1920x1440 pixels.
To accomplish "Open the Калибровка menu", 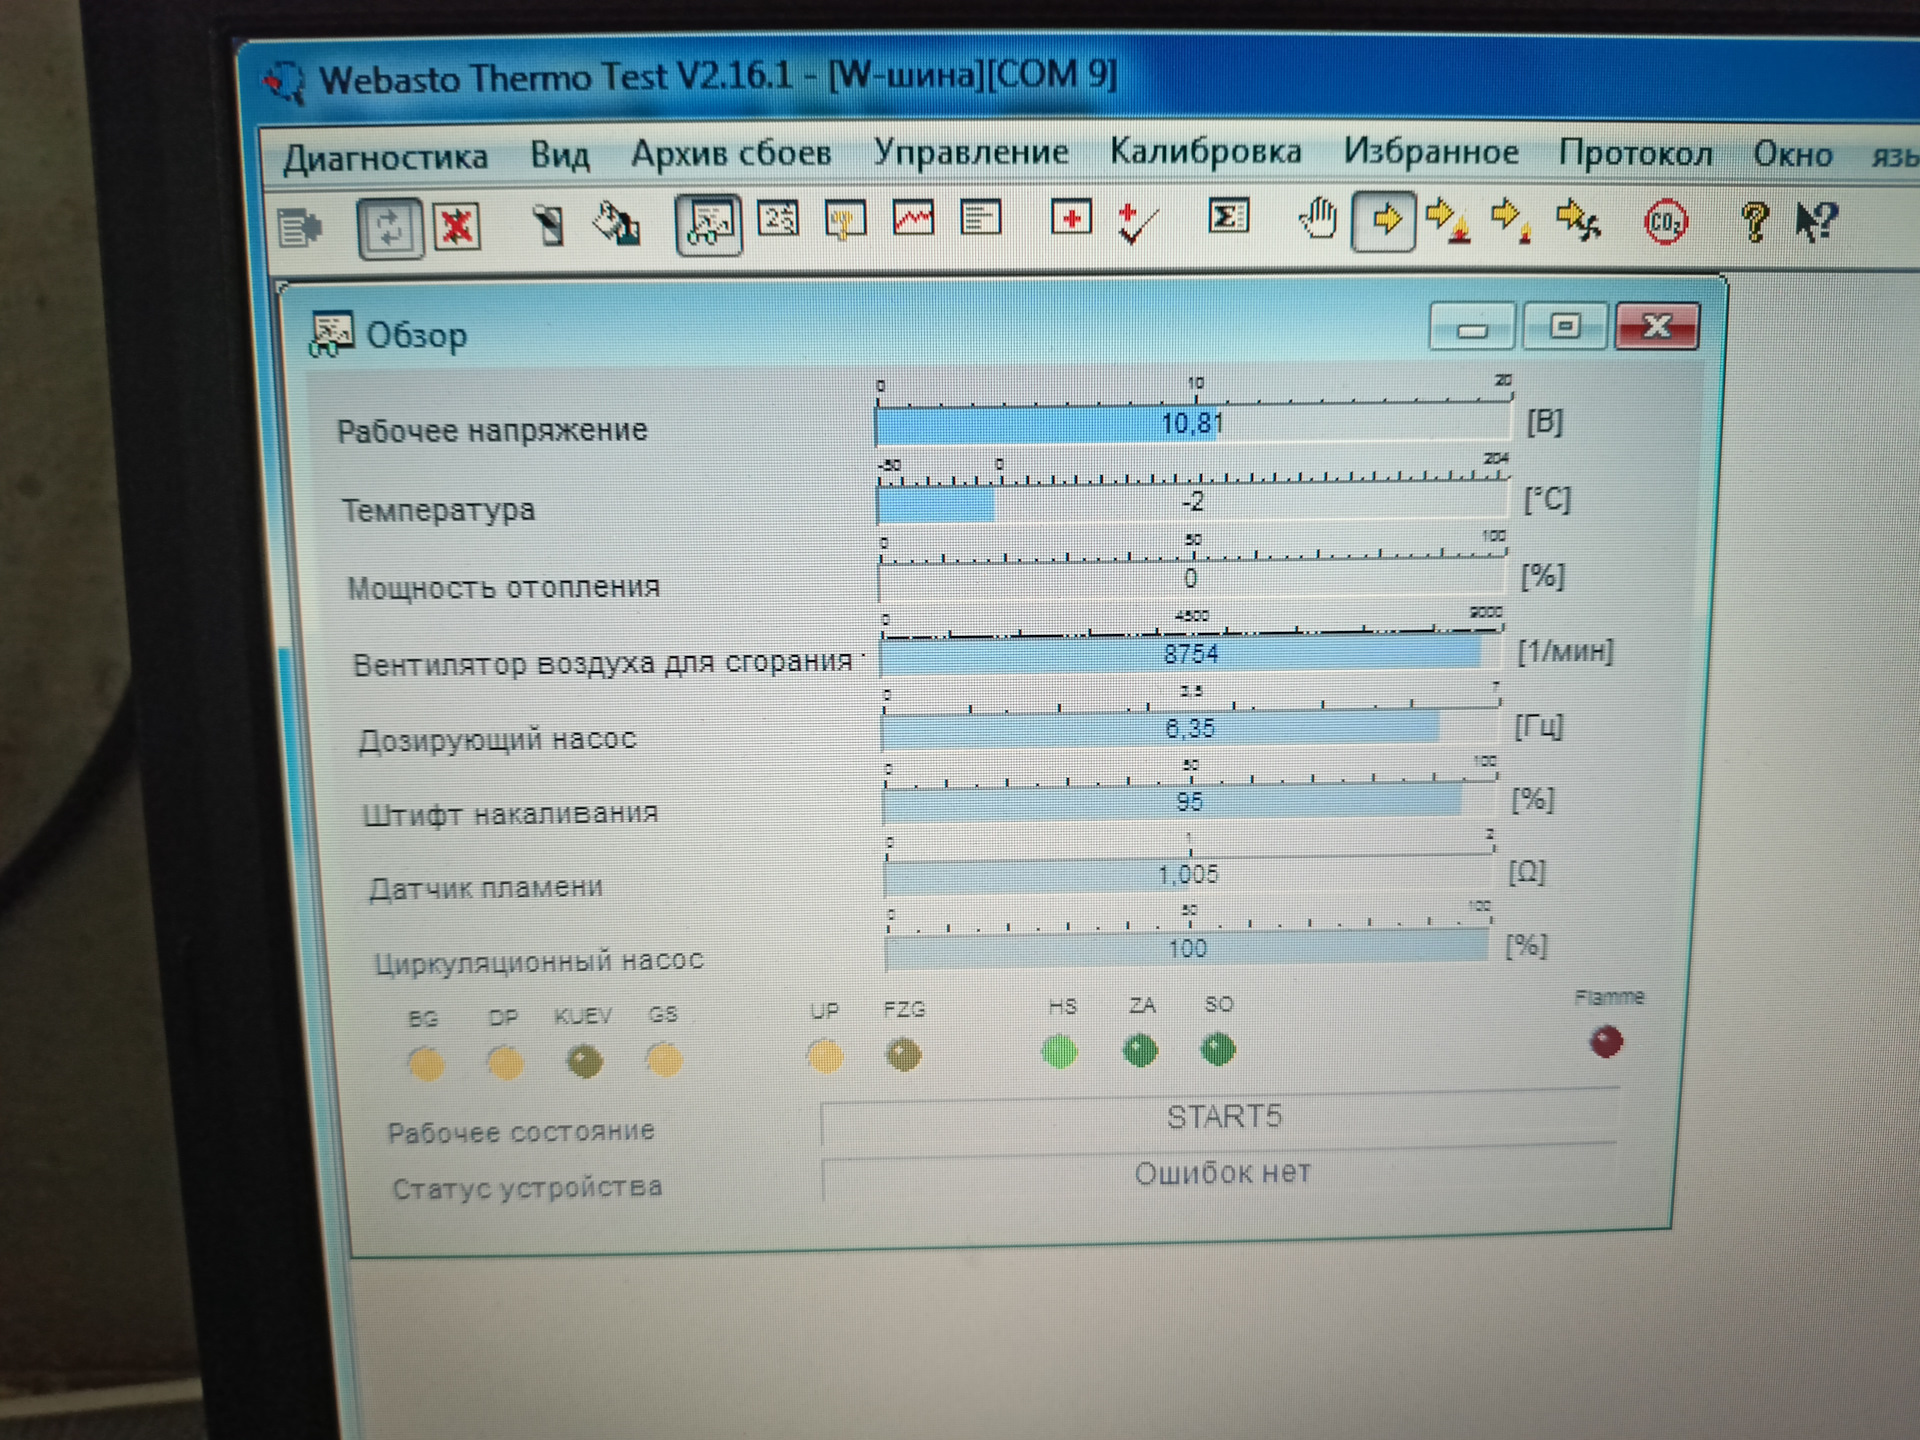I will click(x=1206, y=151).
